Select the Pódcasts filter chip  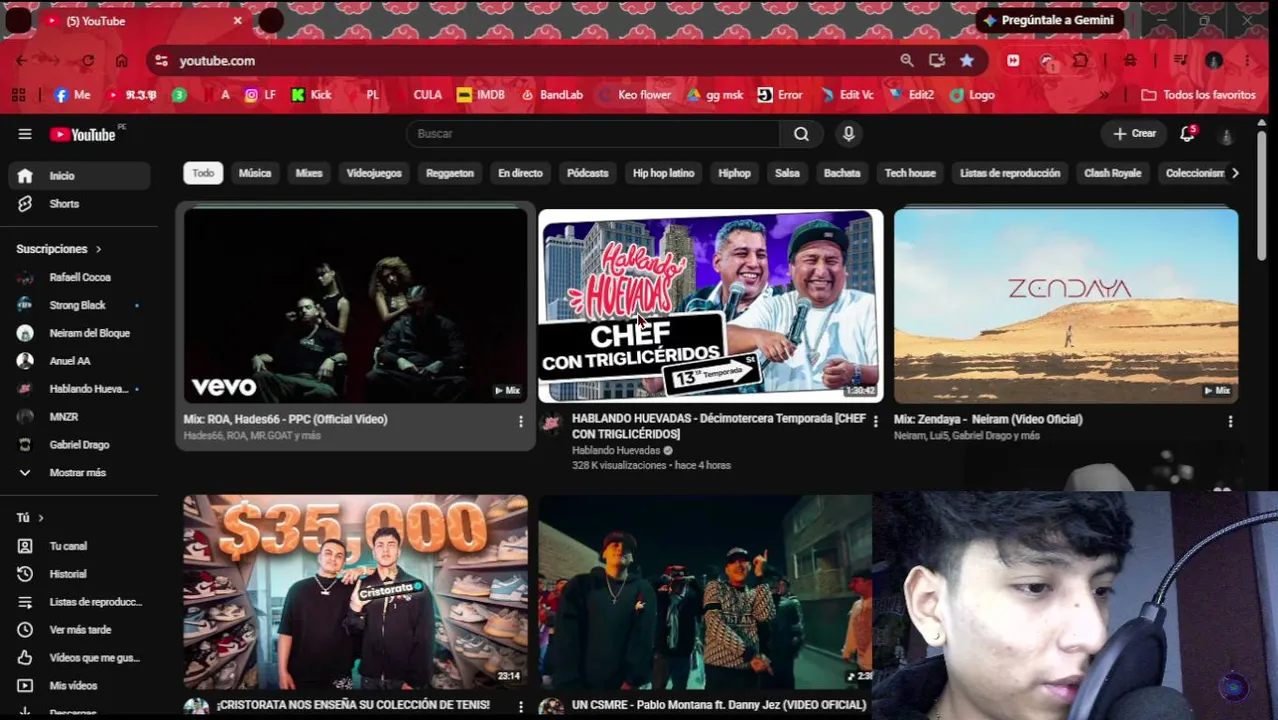click(x=588, y=173)
